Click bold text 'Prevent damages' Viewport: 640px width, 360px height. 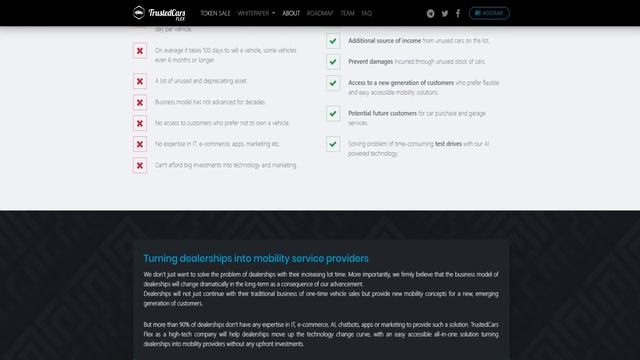click(x=370, y=62)
